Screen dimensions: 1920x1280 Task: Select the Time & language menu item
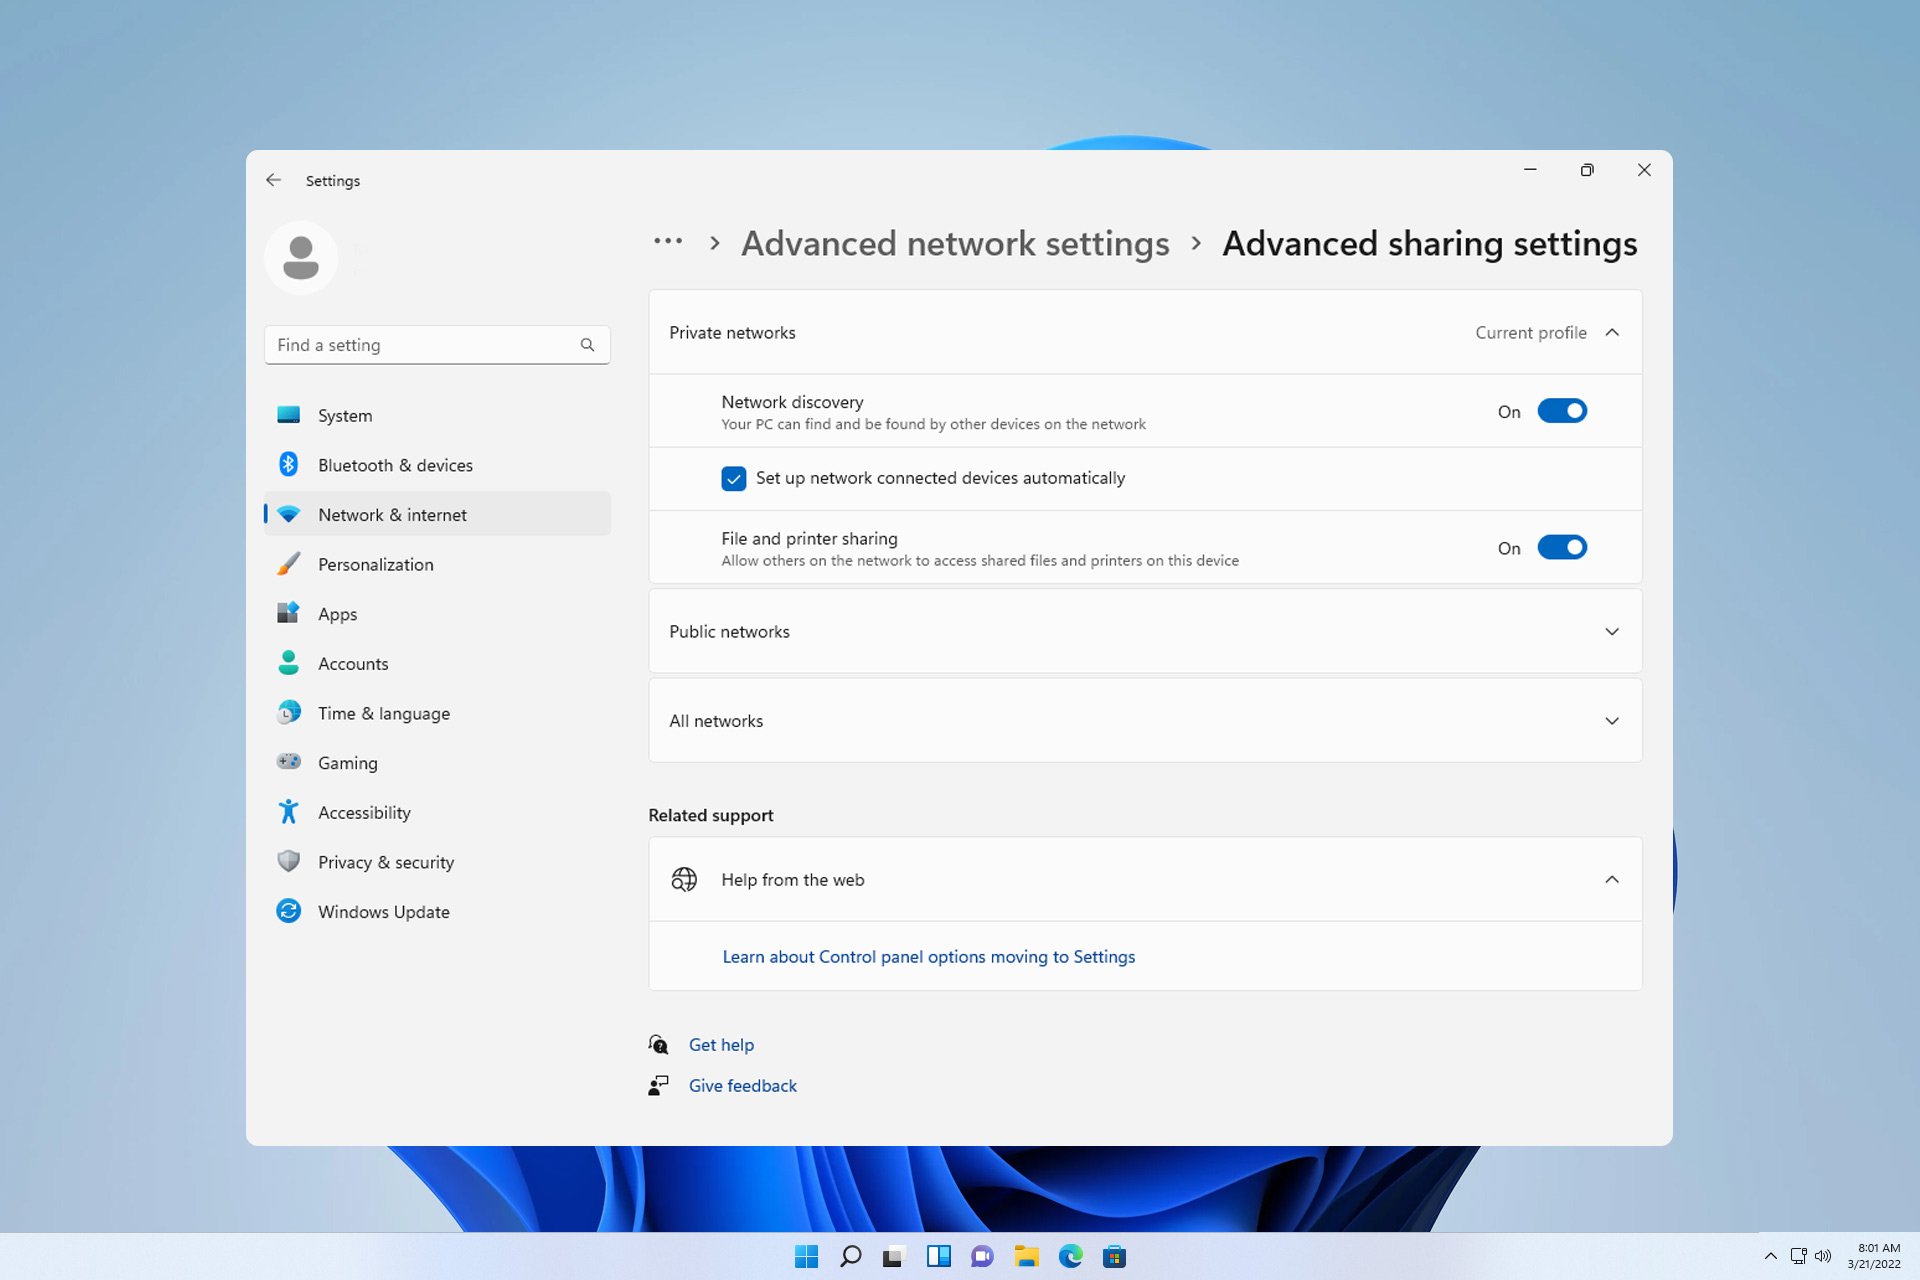point(383,713)
